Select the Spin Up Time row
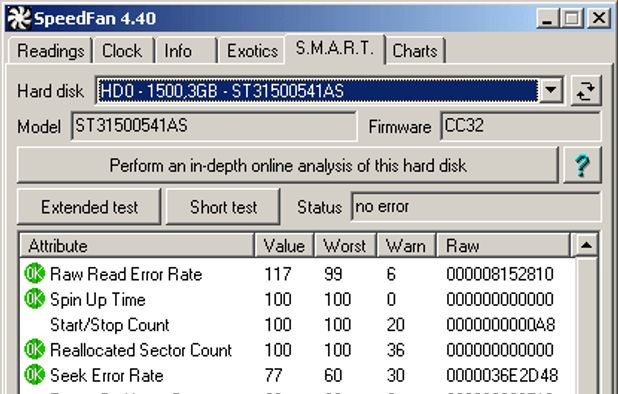The width and height of the screenshot is (618, 394). click(297, 299)
